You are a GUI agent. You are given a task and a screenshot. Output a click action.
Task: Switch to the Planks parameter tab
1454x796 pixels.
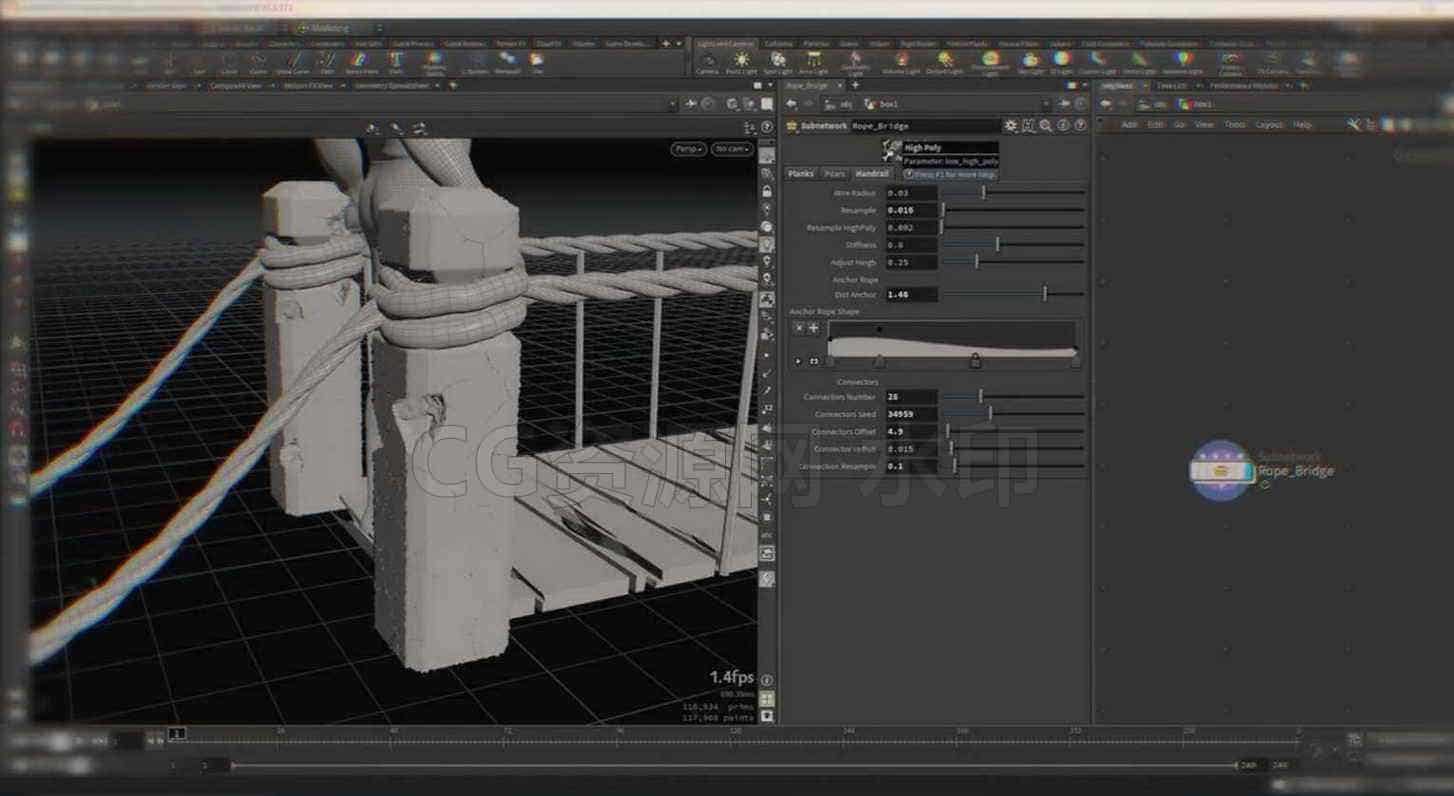coord(801,174)
